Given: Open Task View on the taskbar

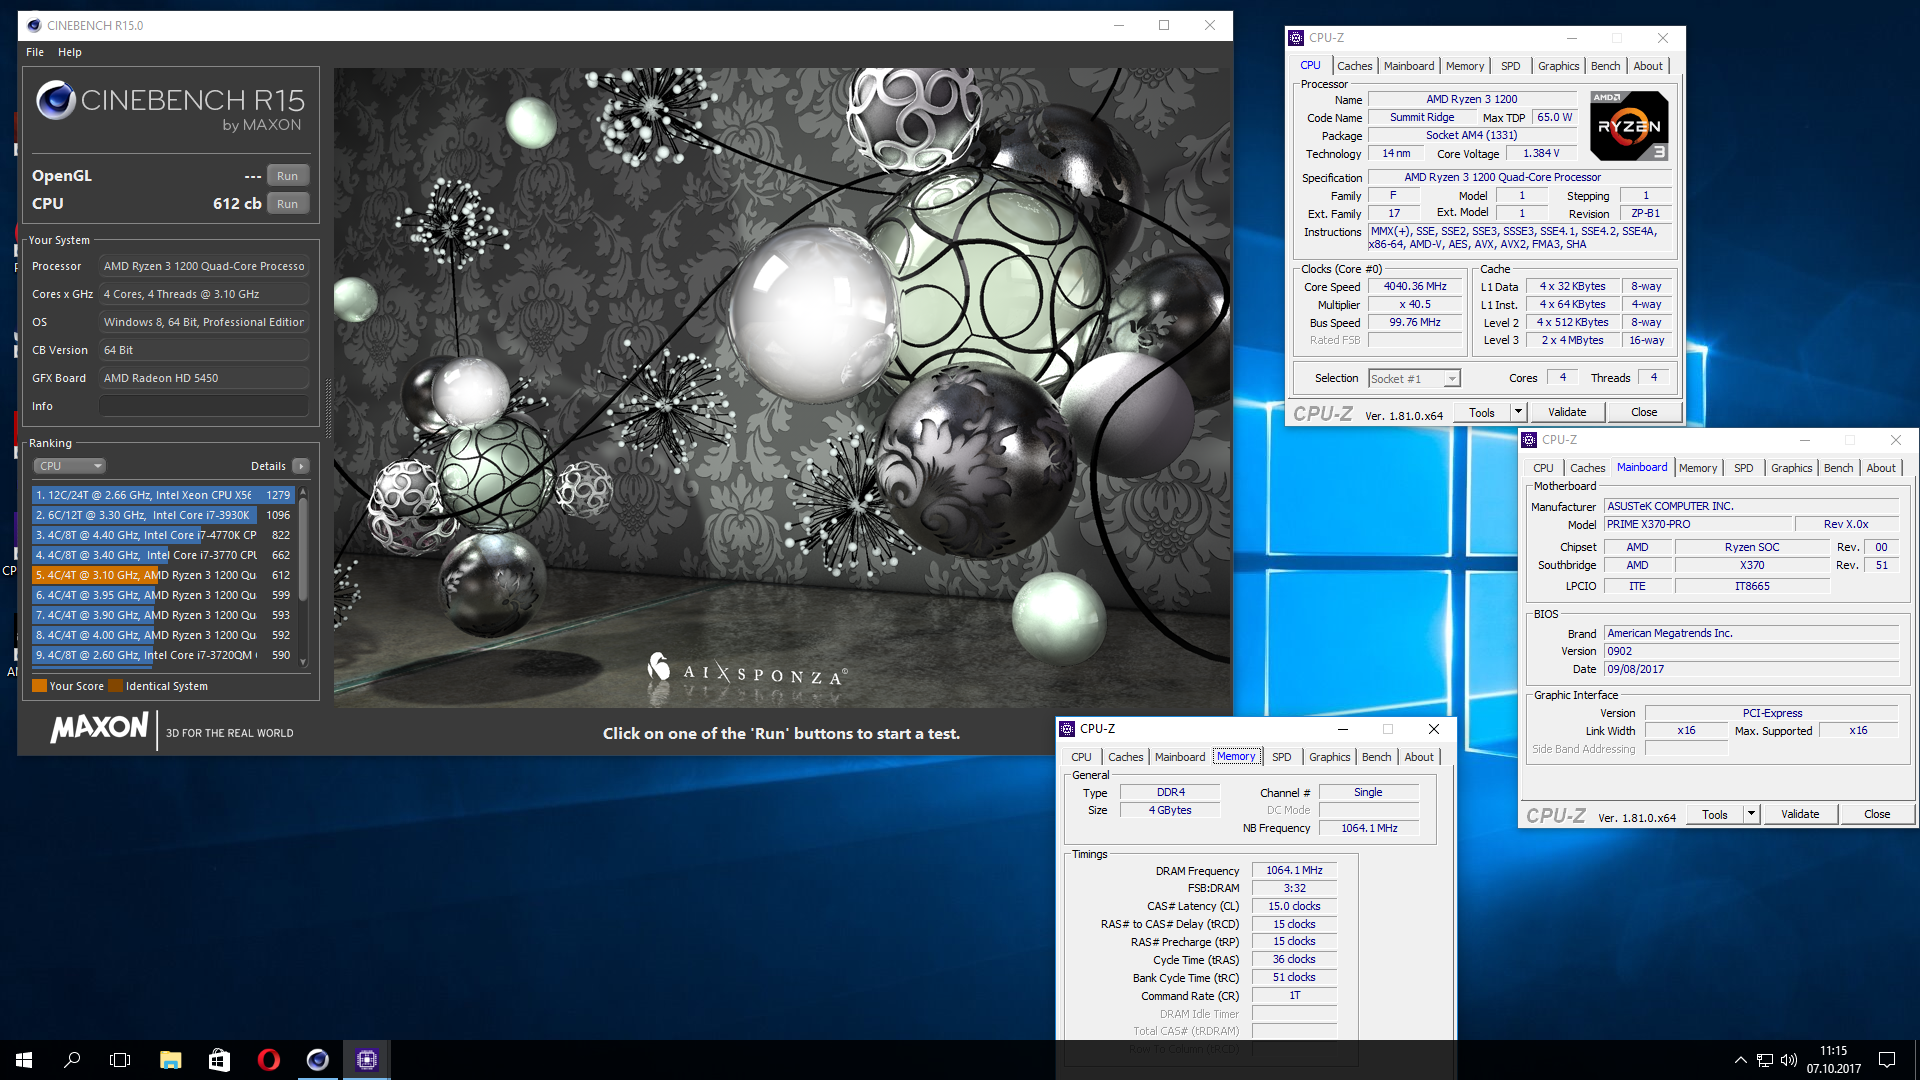Looking at the screenshot, I should (120, 1060).
